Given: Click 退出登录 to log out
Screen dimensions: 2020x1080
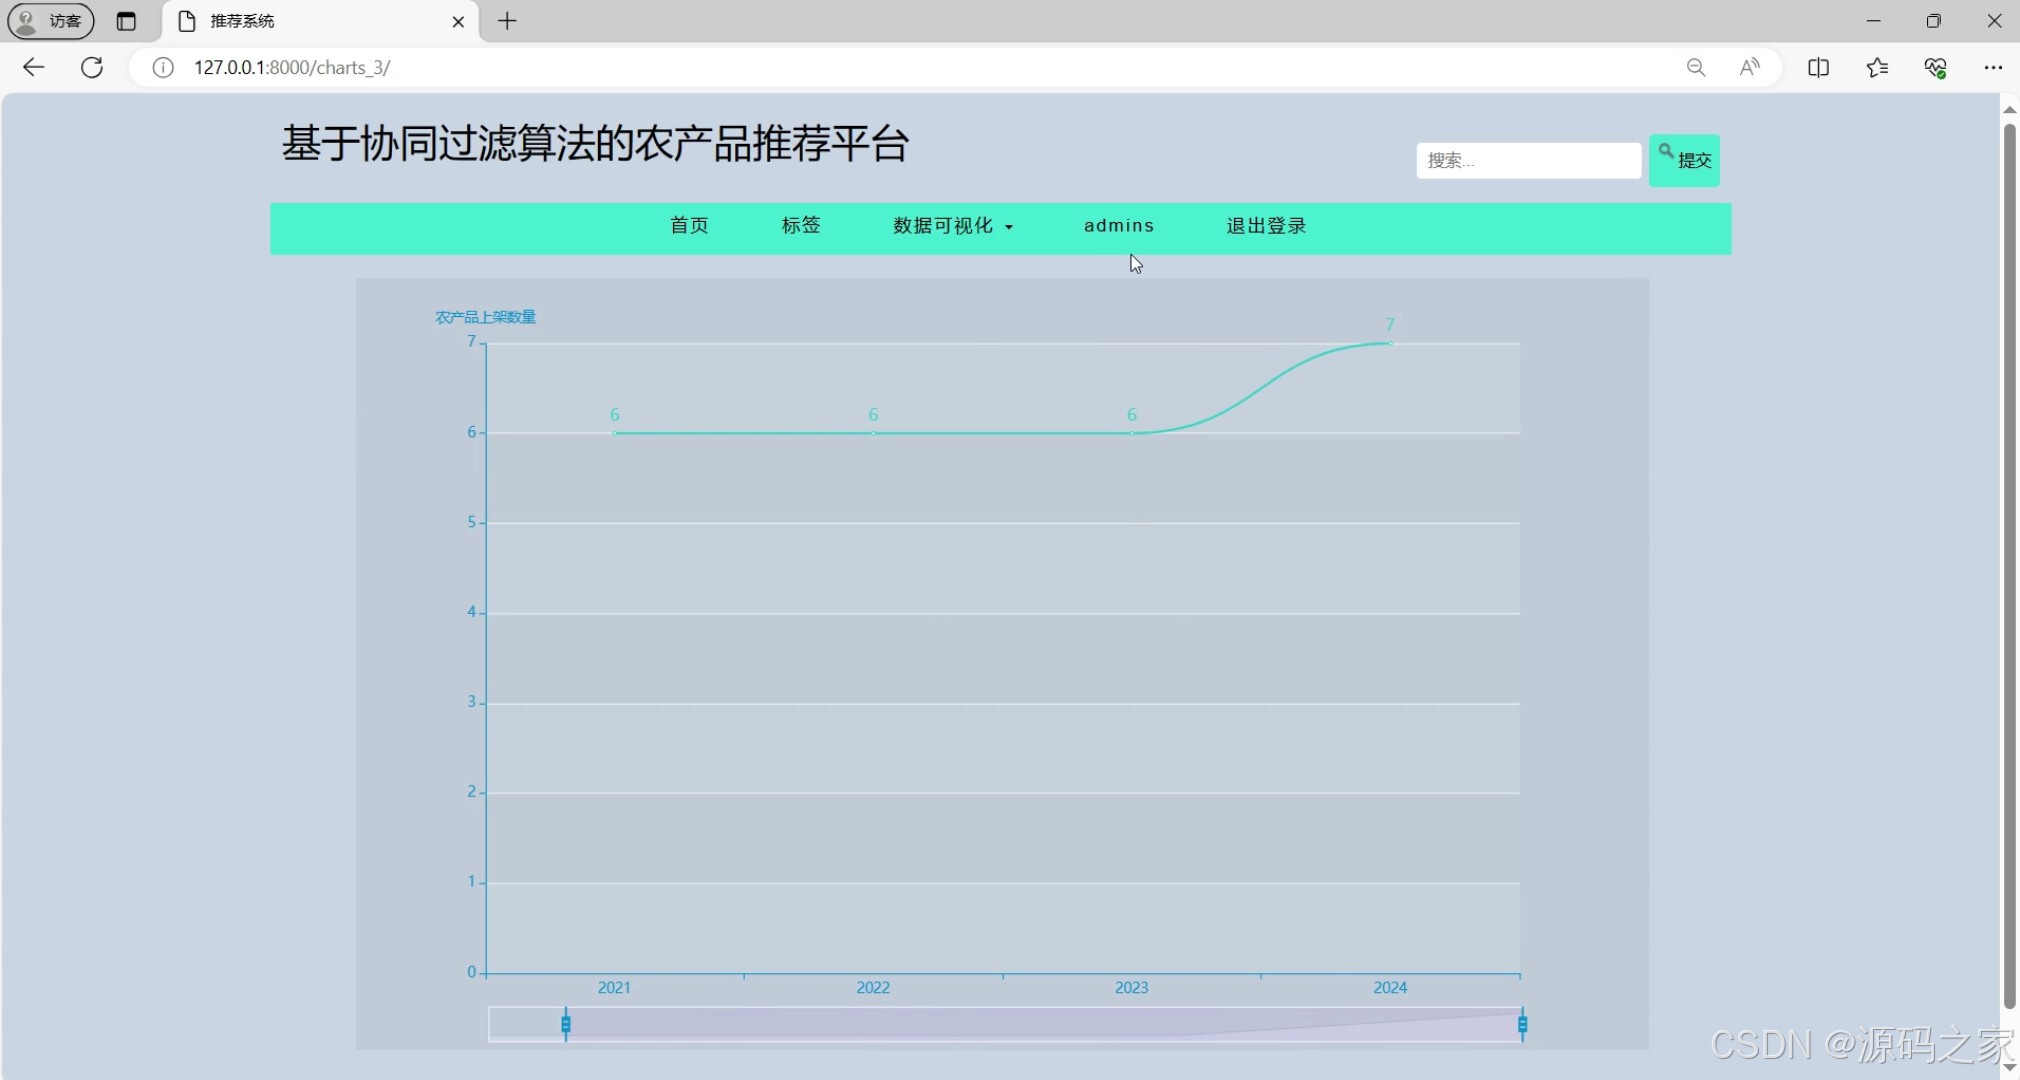Looking at the screenshot, I should pyautogui.click(x=1266, y=226).
